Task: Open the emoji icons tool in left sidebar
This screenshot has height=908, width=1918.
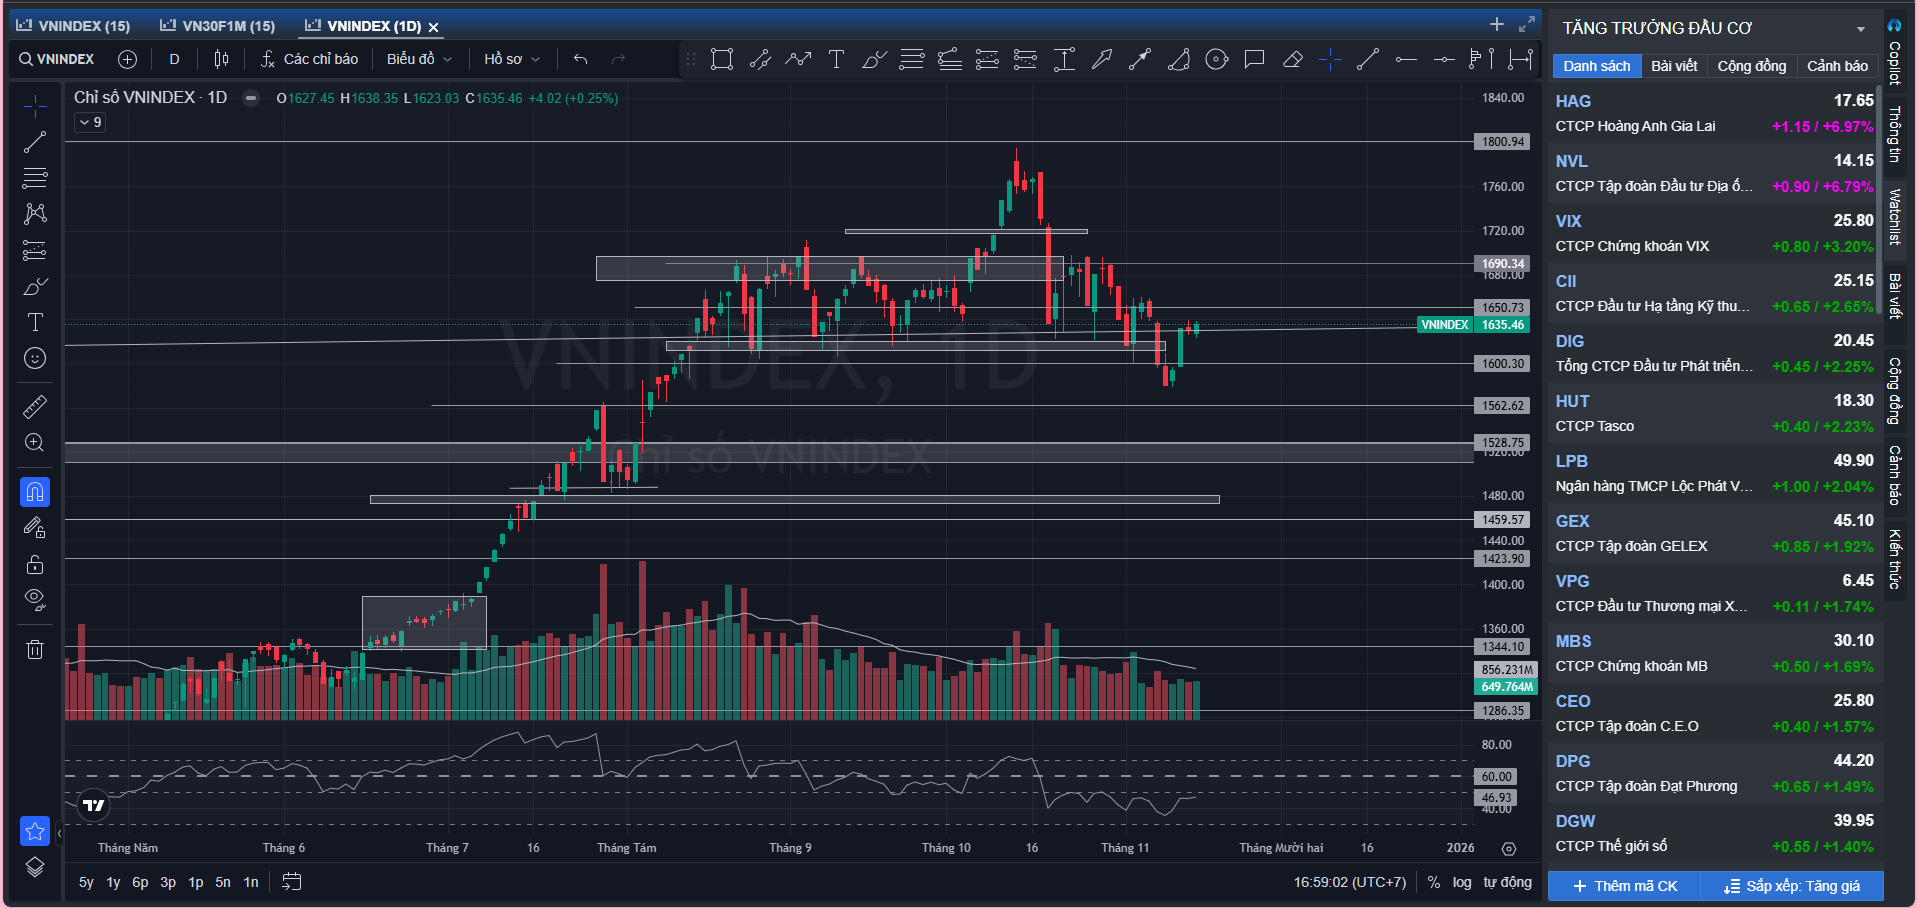Action: coord(35,358)
